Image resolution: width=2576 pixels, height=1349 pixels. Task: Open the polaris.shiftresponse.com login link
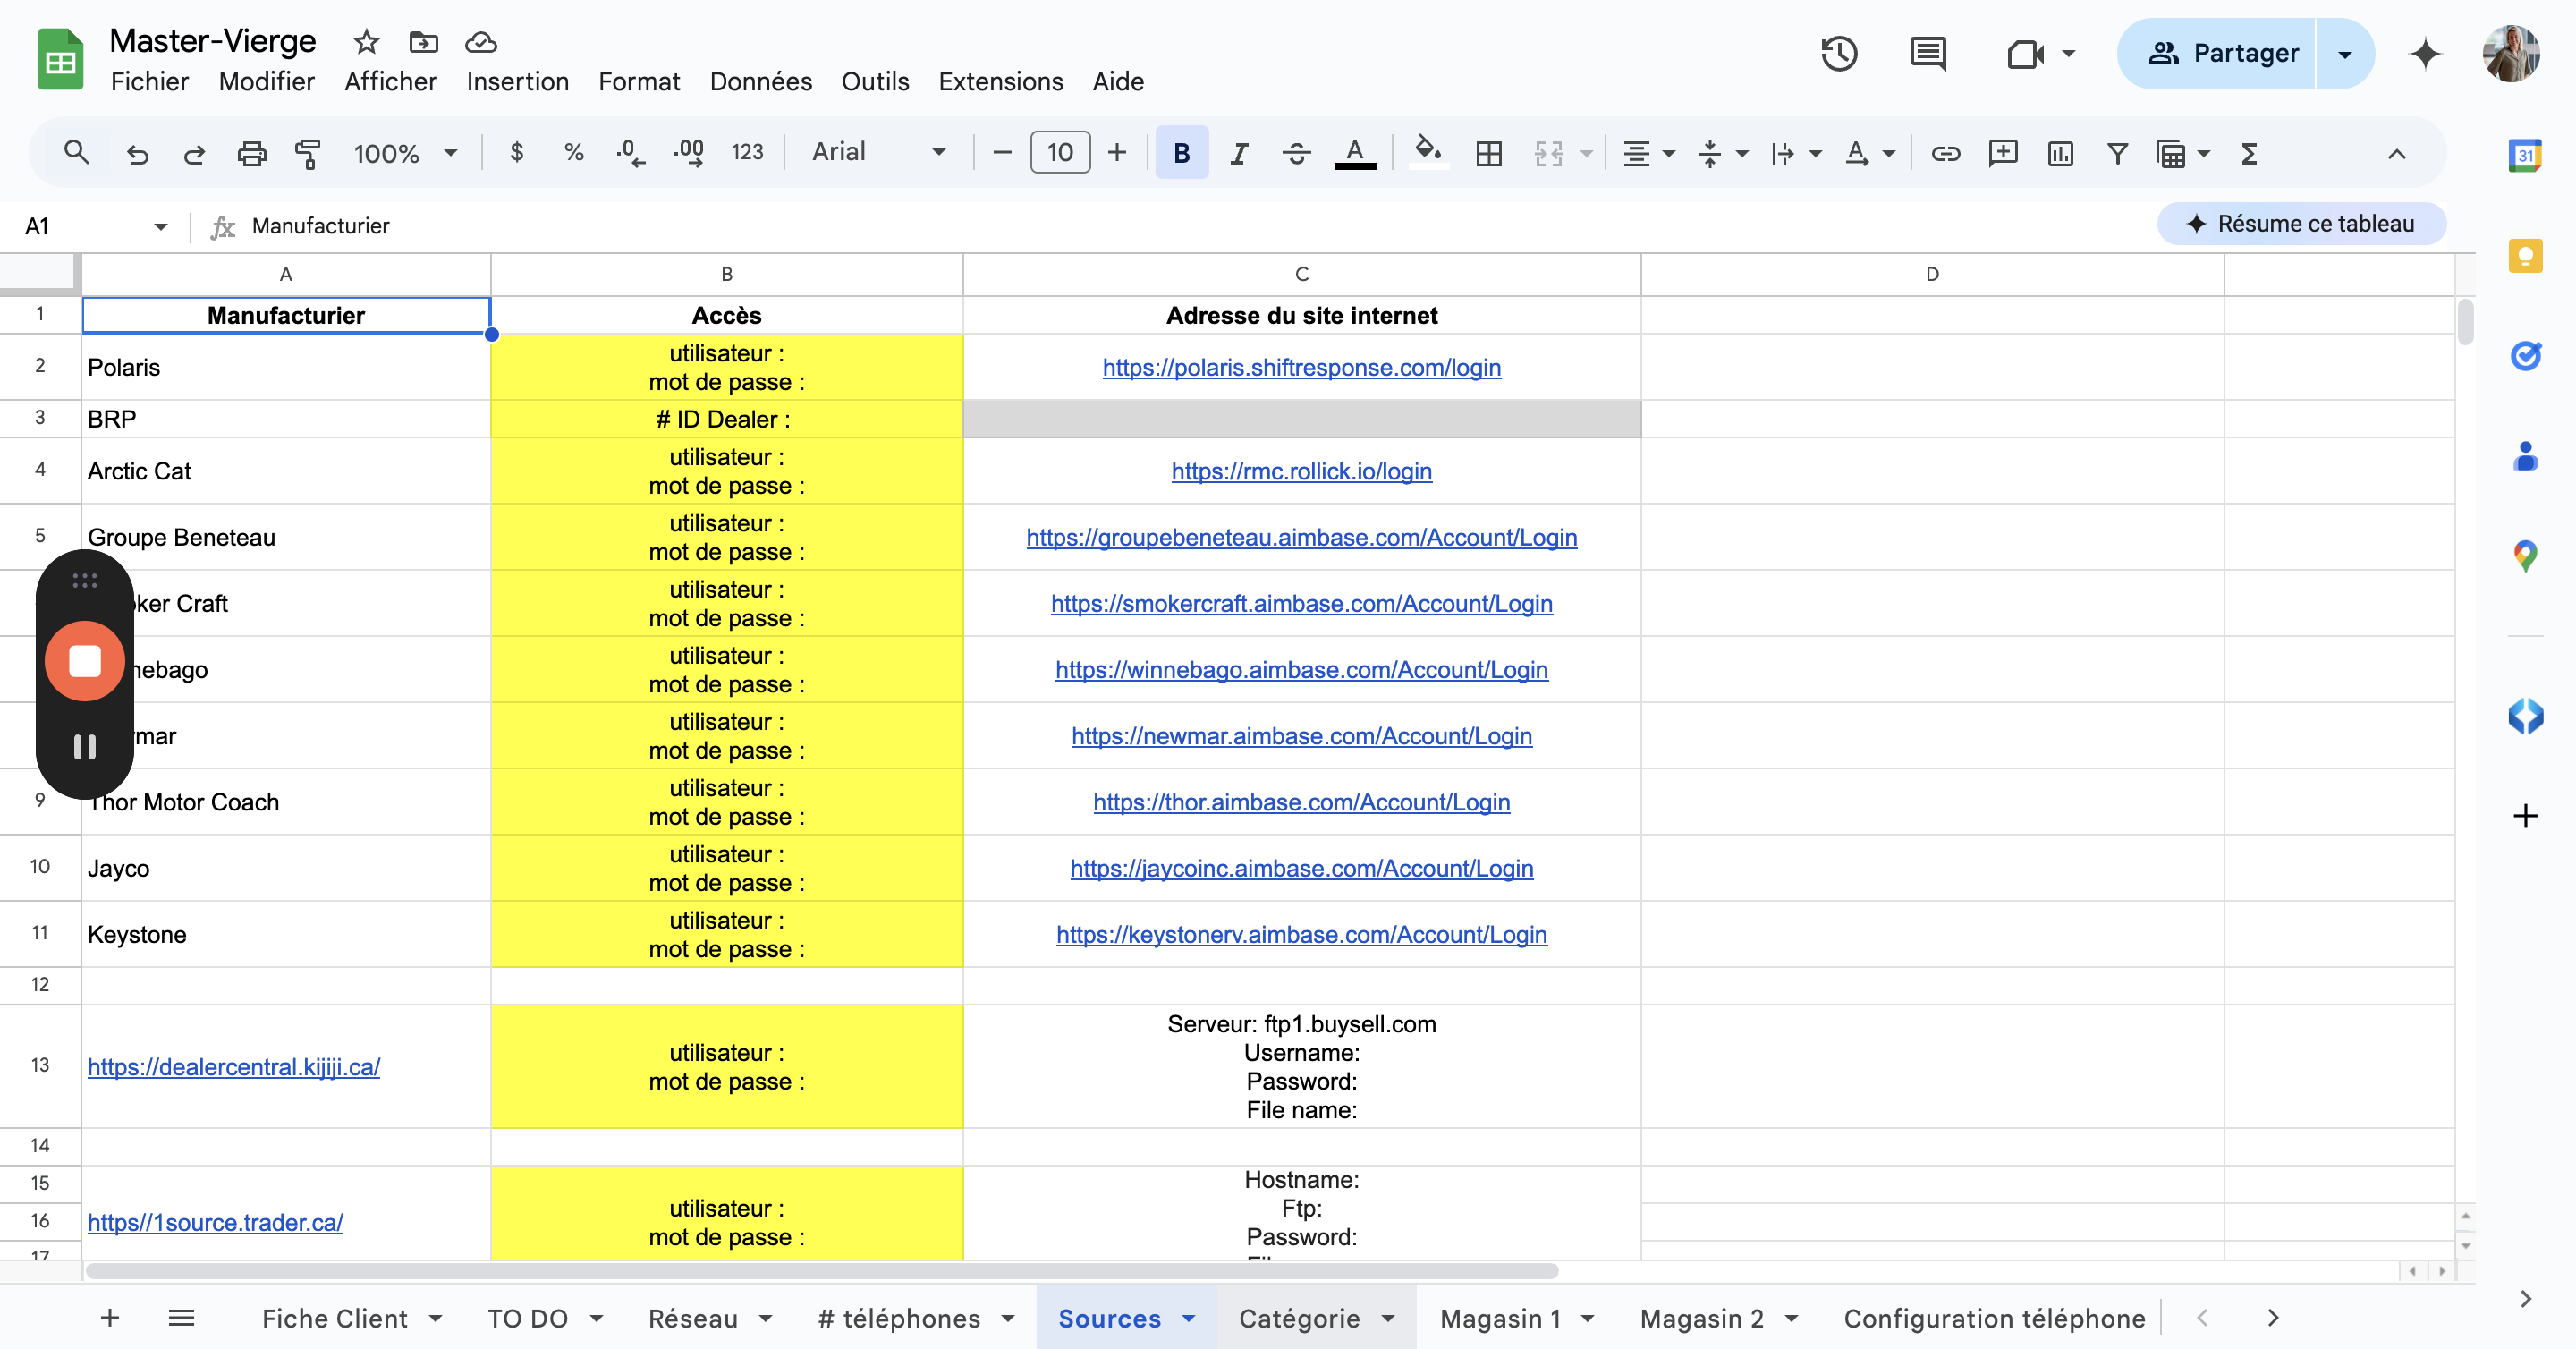pyautogui.click(x=1301, y=368)
